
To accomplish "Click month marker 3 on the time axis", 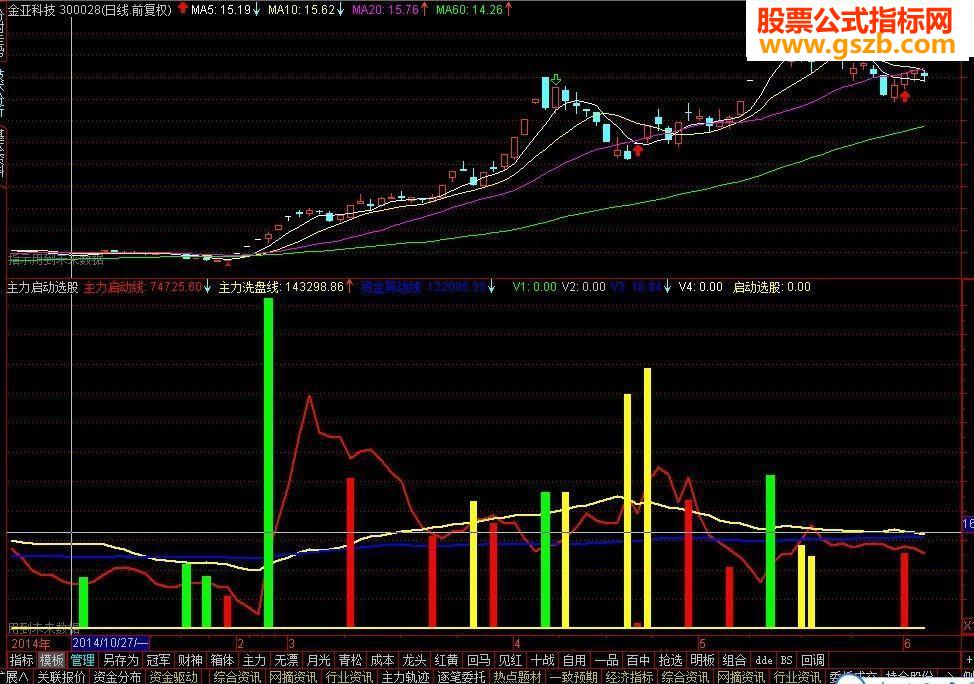I will [x=291, y=643].
